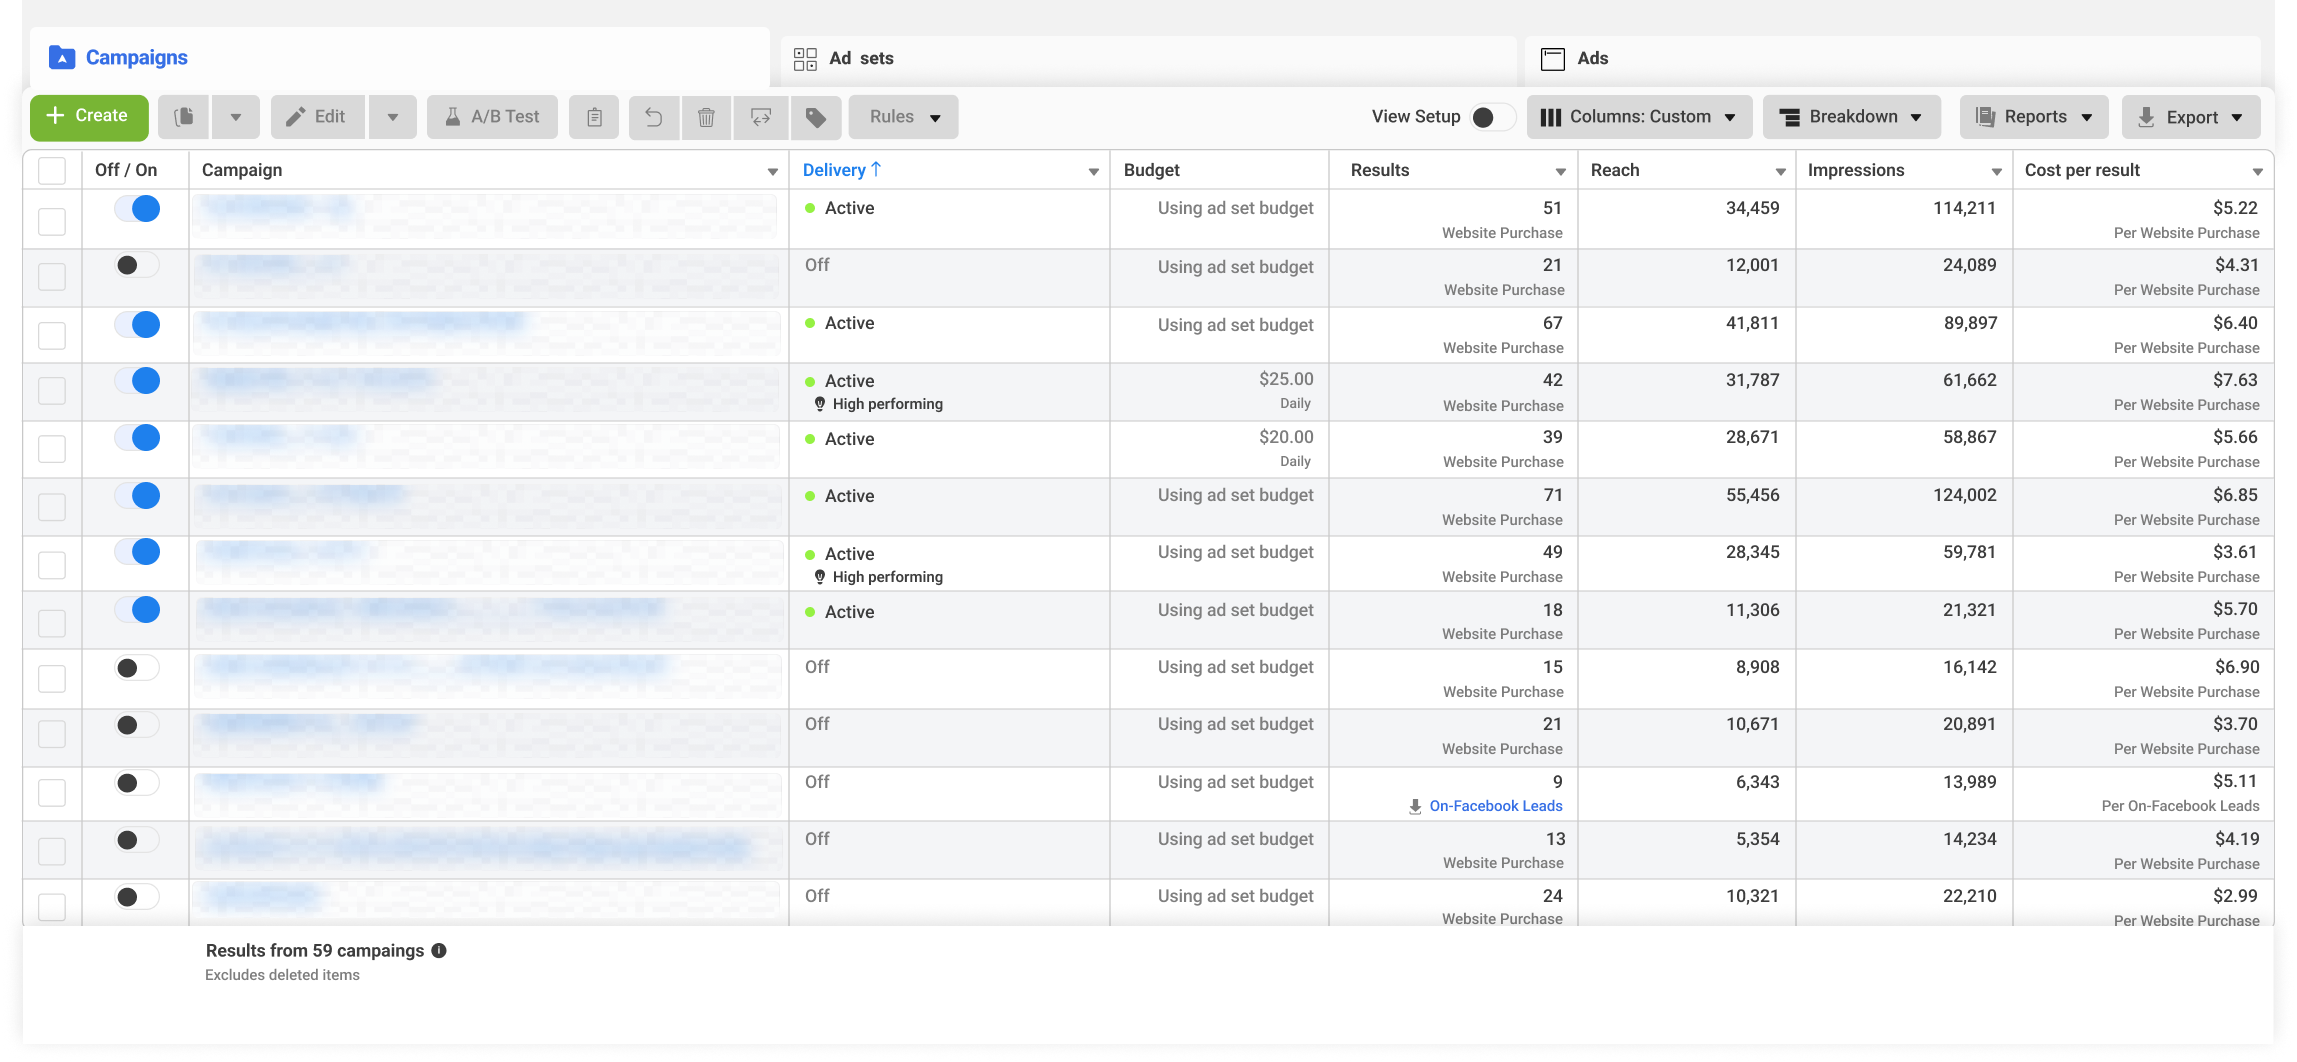The image size is (2297, 1062).
Task: Click the duplicate campaign icon
Action: point(184,117)
